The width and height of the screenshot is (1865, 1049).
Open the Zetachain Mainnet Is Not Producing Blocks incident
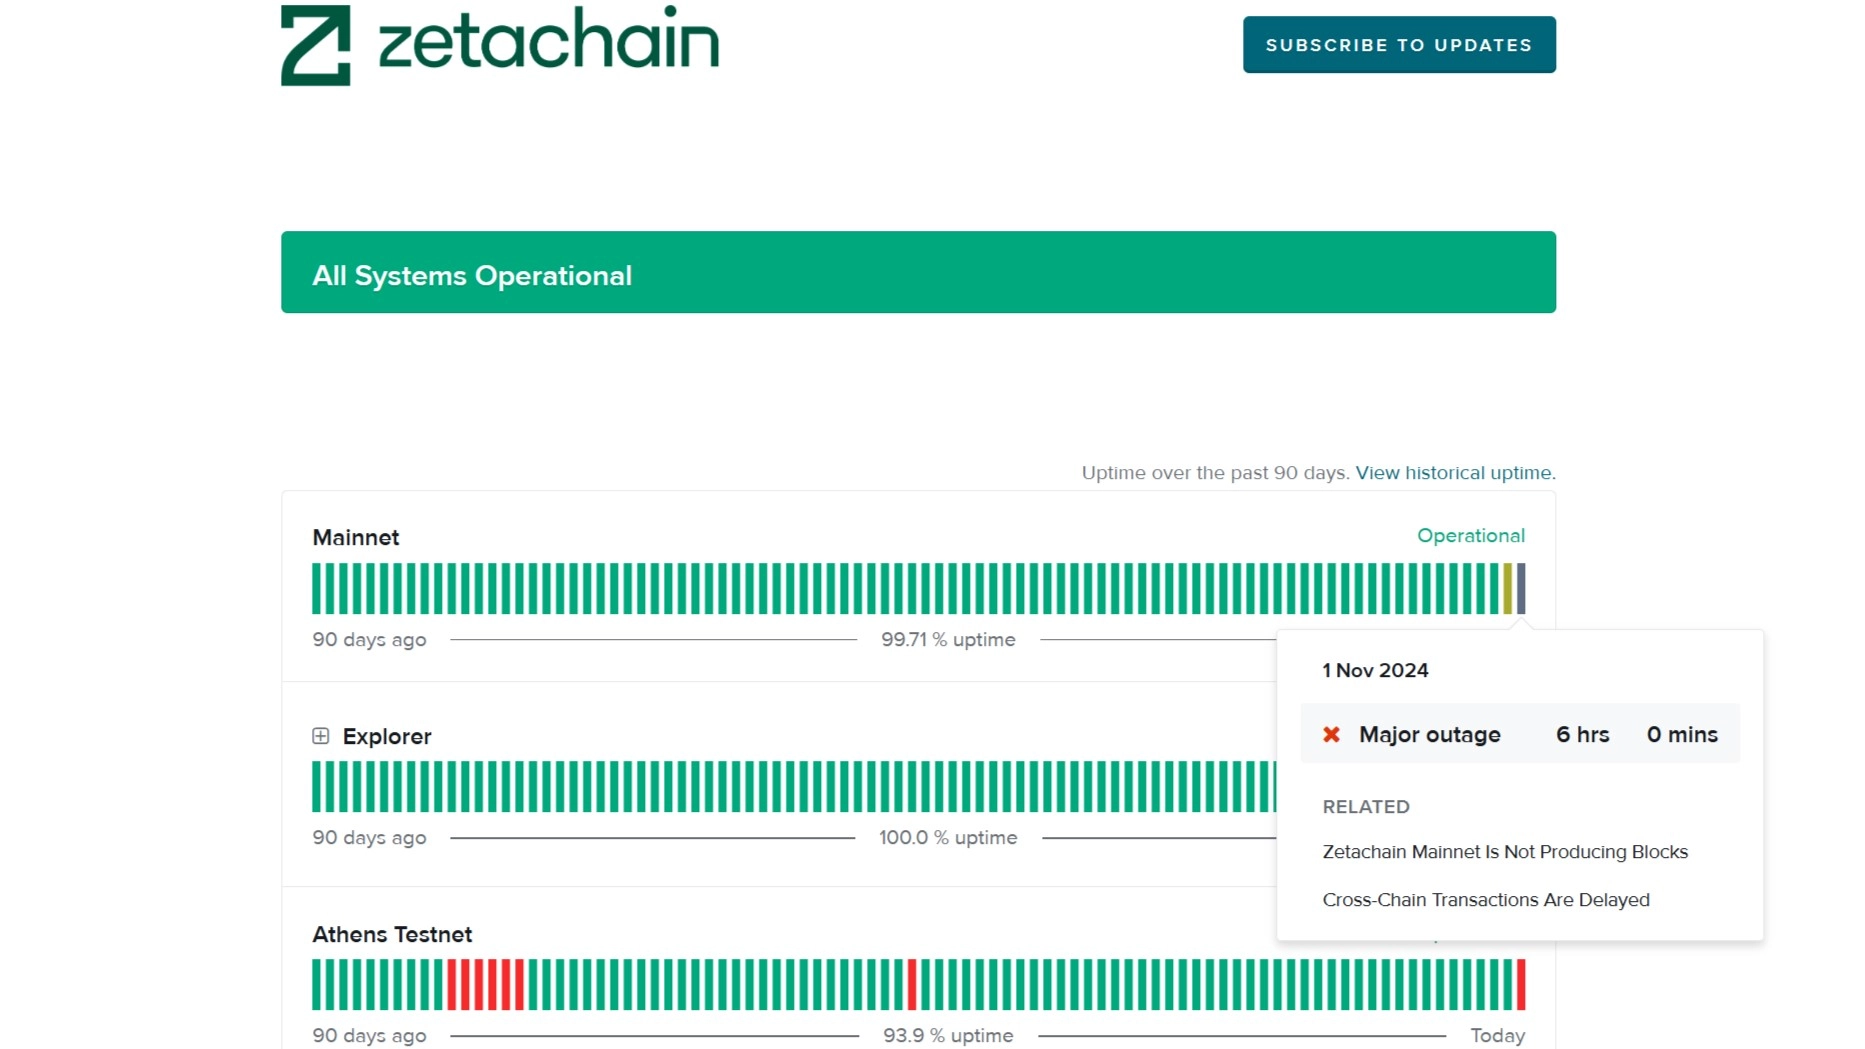tap(1504, 851)
